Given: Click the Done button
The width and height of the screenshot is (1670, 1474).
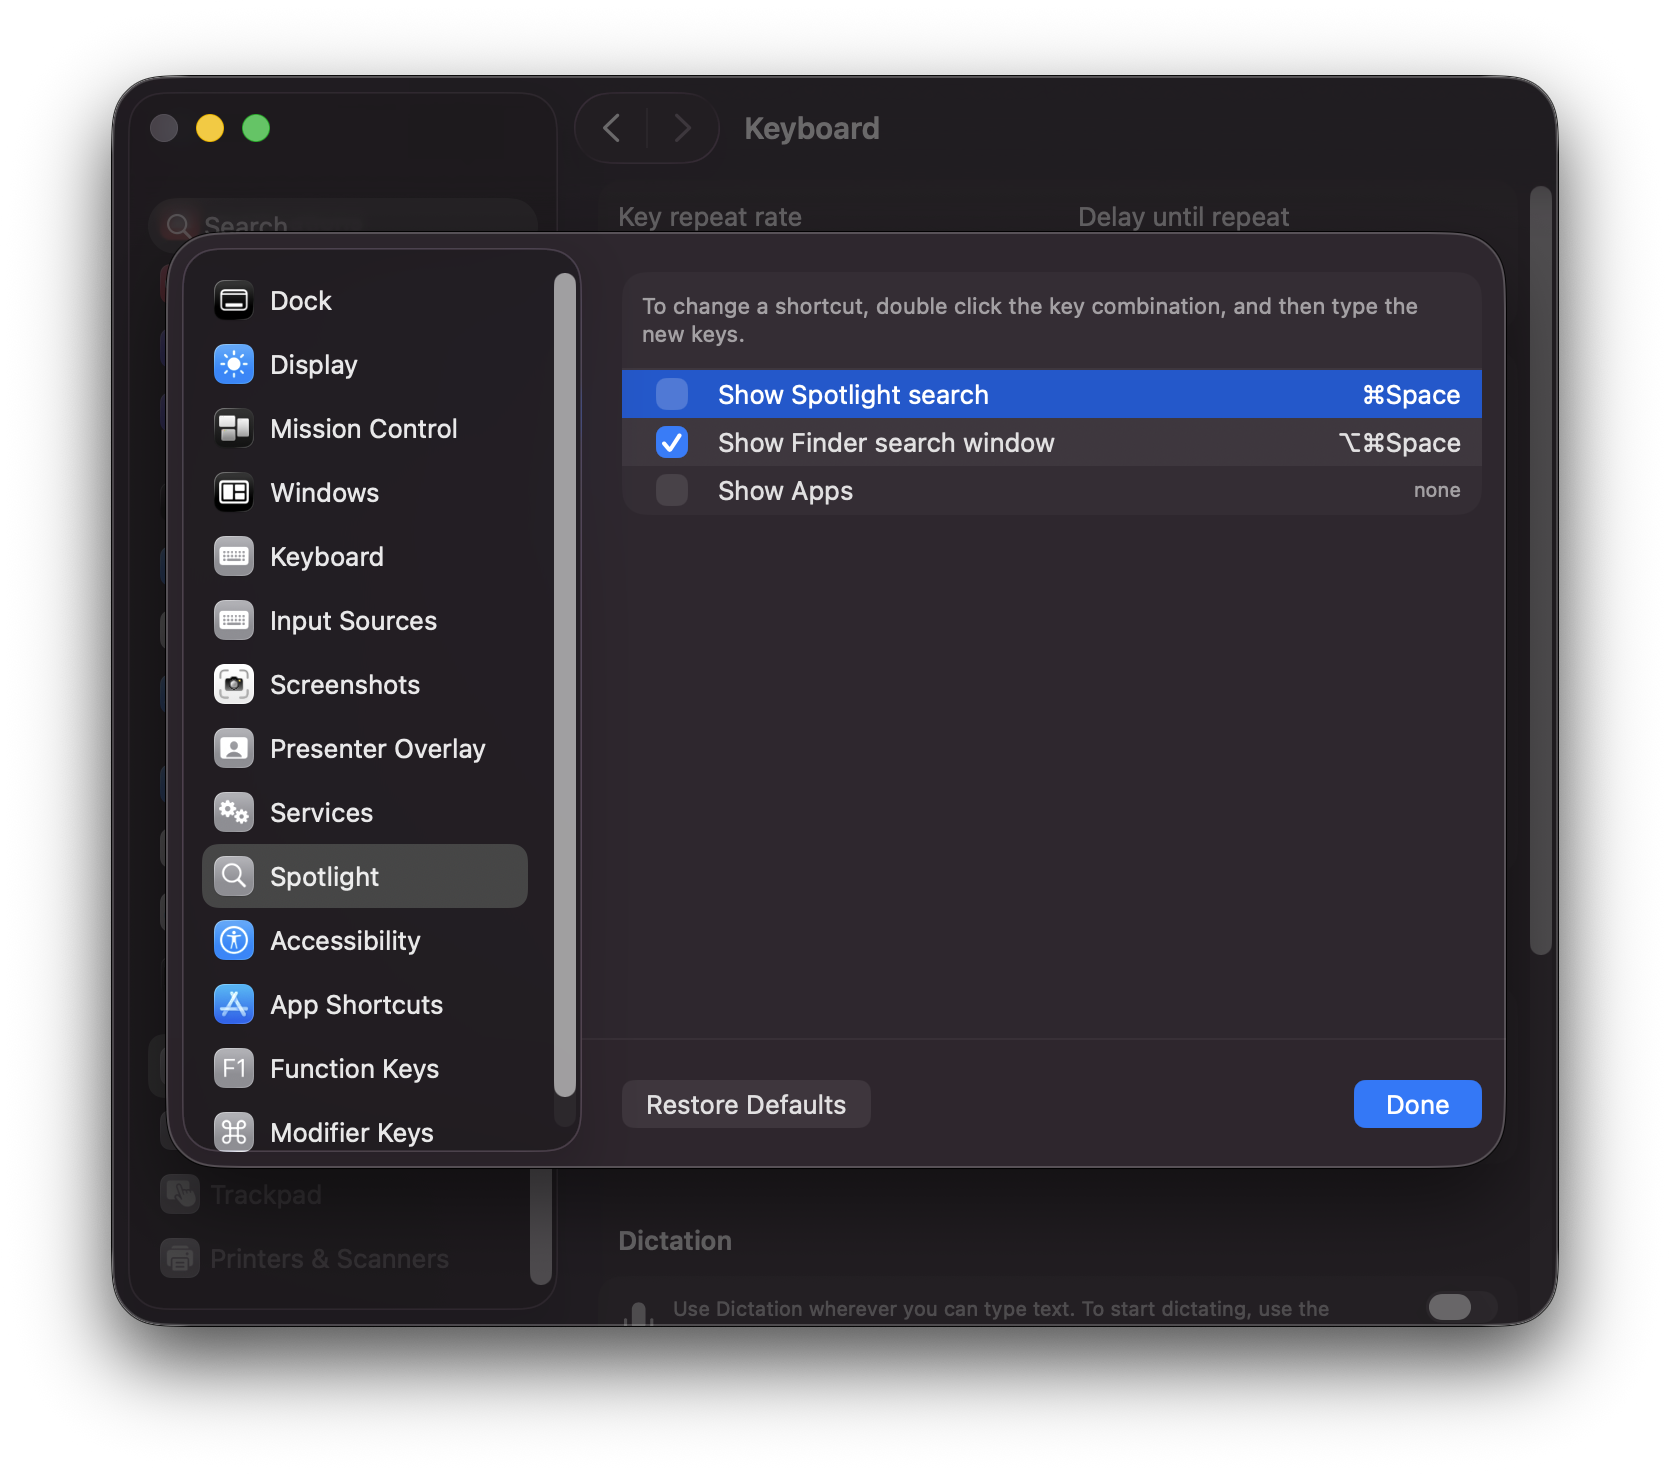Looking at the screenshot, I should pos(1417,1104).
